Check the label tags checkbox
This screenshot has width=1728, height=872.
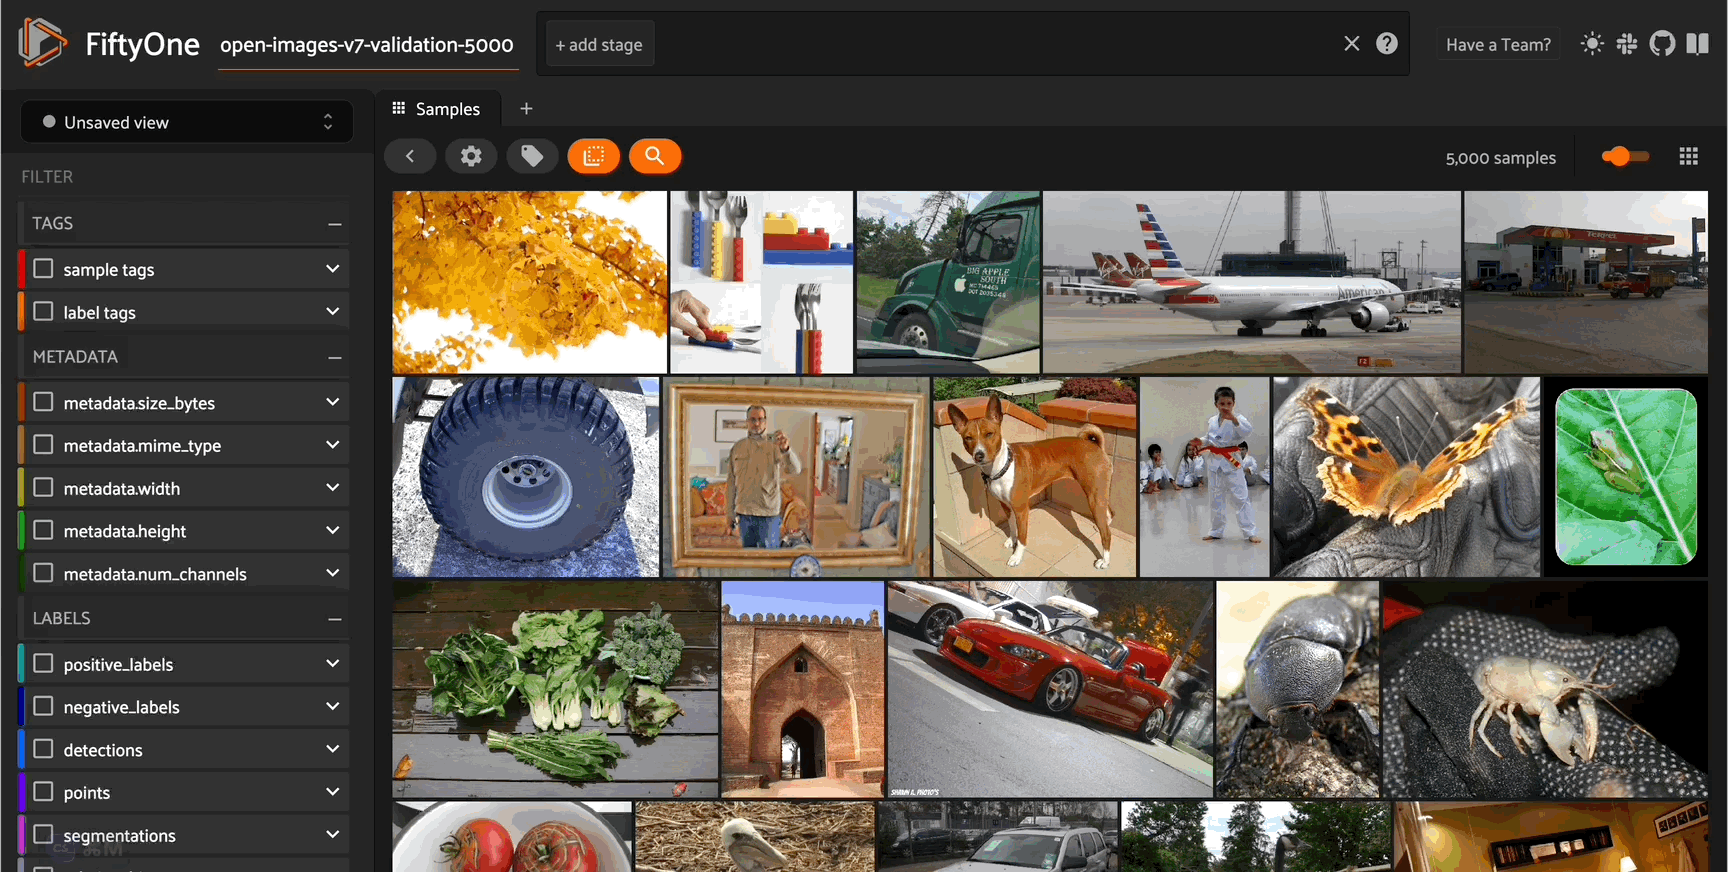(x=43, y=312)
